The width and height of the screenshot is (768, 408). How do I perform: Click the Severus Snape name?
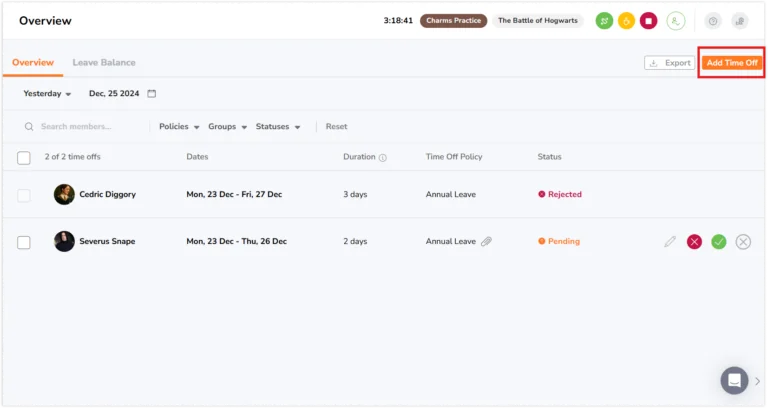107,241
